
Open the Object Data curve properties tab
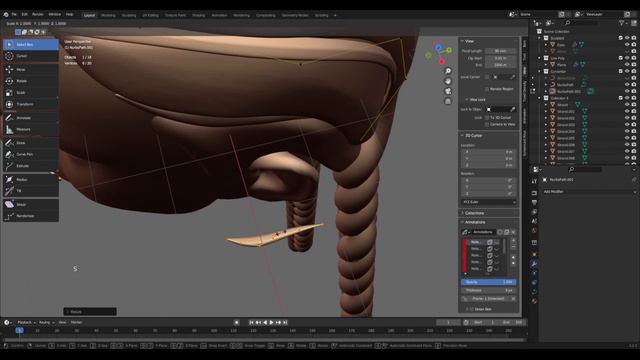click(x=534, y=292)
